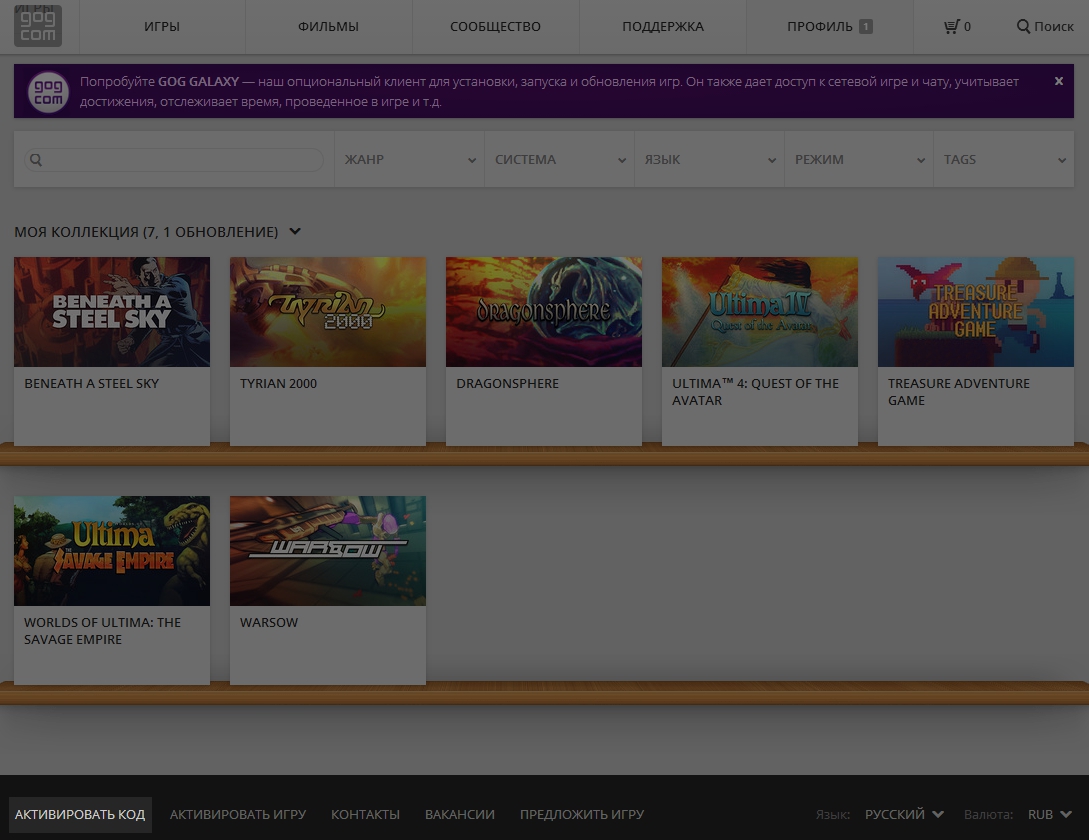Open RUB currency dropdown

pos(1049,814)
